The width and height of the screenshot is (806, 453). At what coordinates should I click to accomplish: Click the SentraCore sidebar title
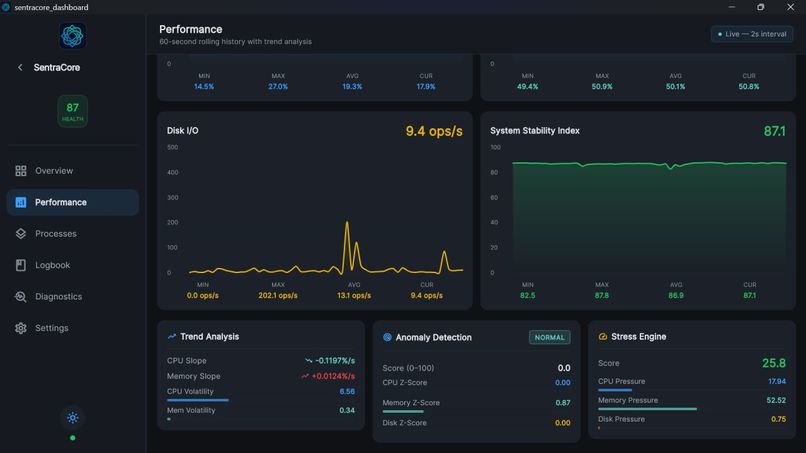coord(57,67)
